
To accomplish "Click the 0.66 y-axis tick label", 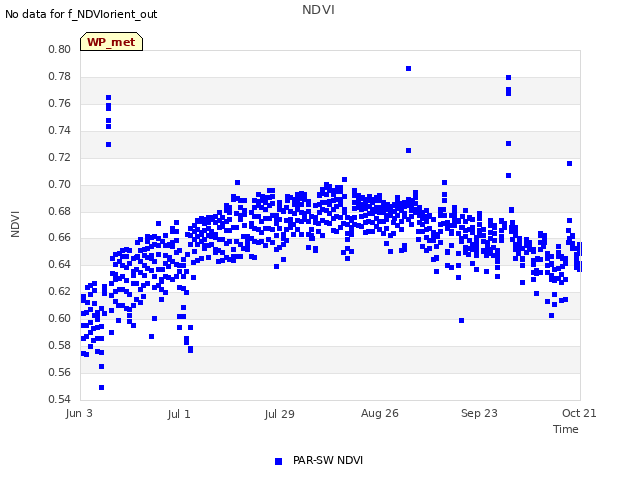I will pyautogui.click(x=60, y=238).
